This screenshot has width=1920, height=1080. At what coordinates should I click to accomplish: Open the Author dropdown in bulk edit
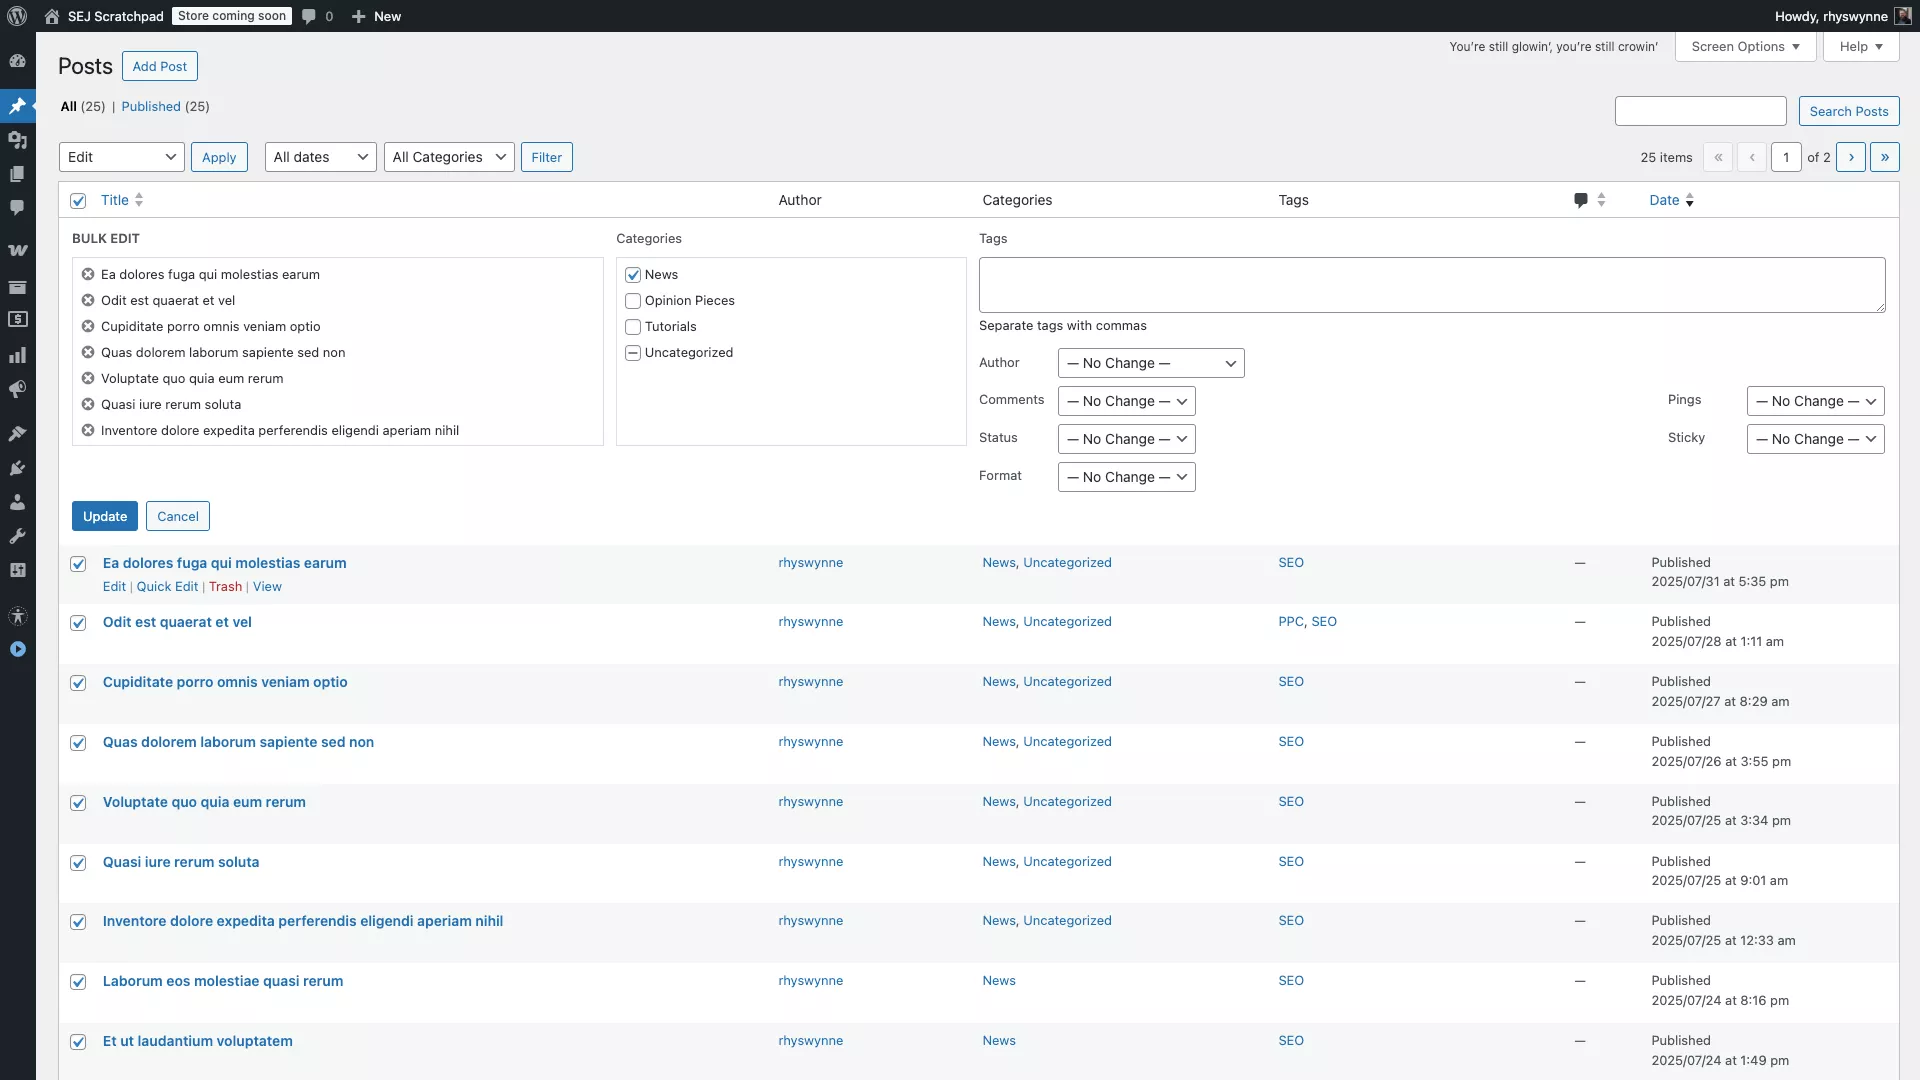1149,362
